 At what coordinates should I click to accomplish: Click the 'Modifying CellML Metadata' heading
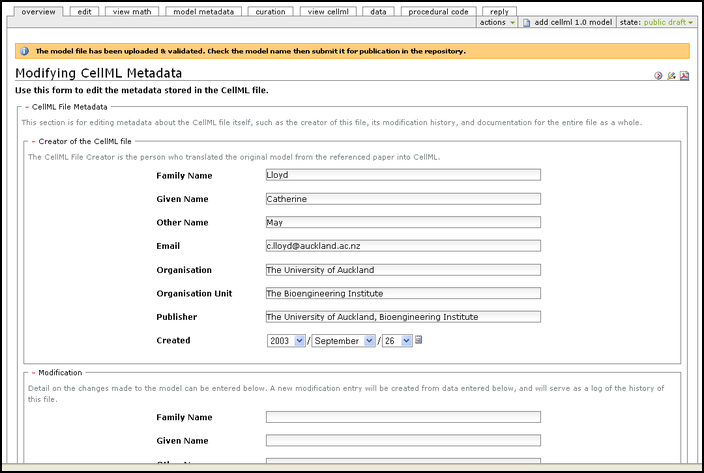pyautogui.click(x=99, y=73)
